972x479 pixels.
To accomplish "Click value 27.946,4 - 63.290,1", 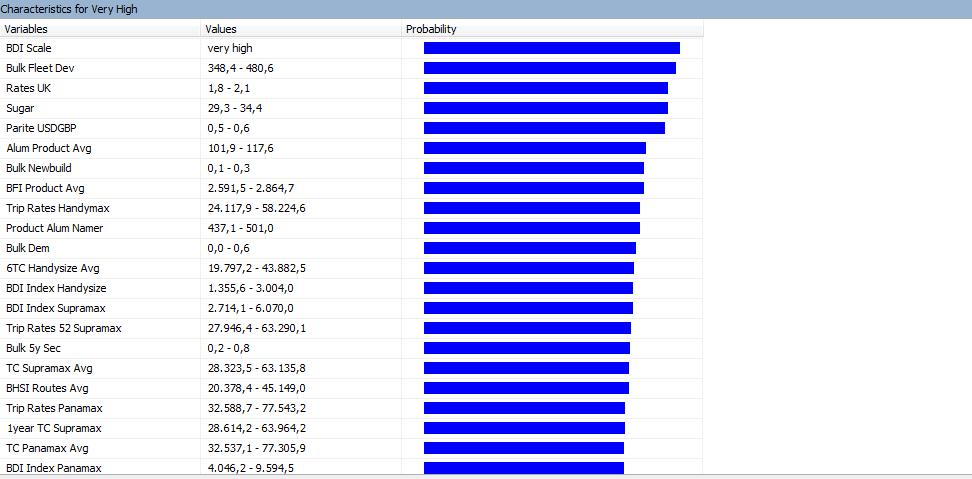I will click(x=256, y=328).
